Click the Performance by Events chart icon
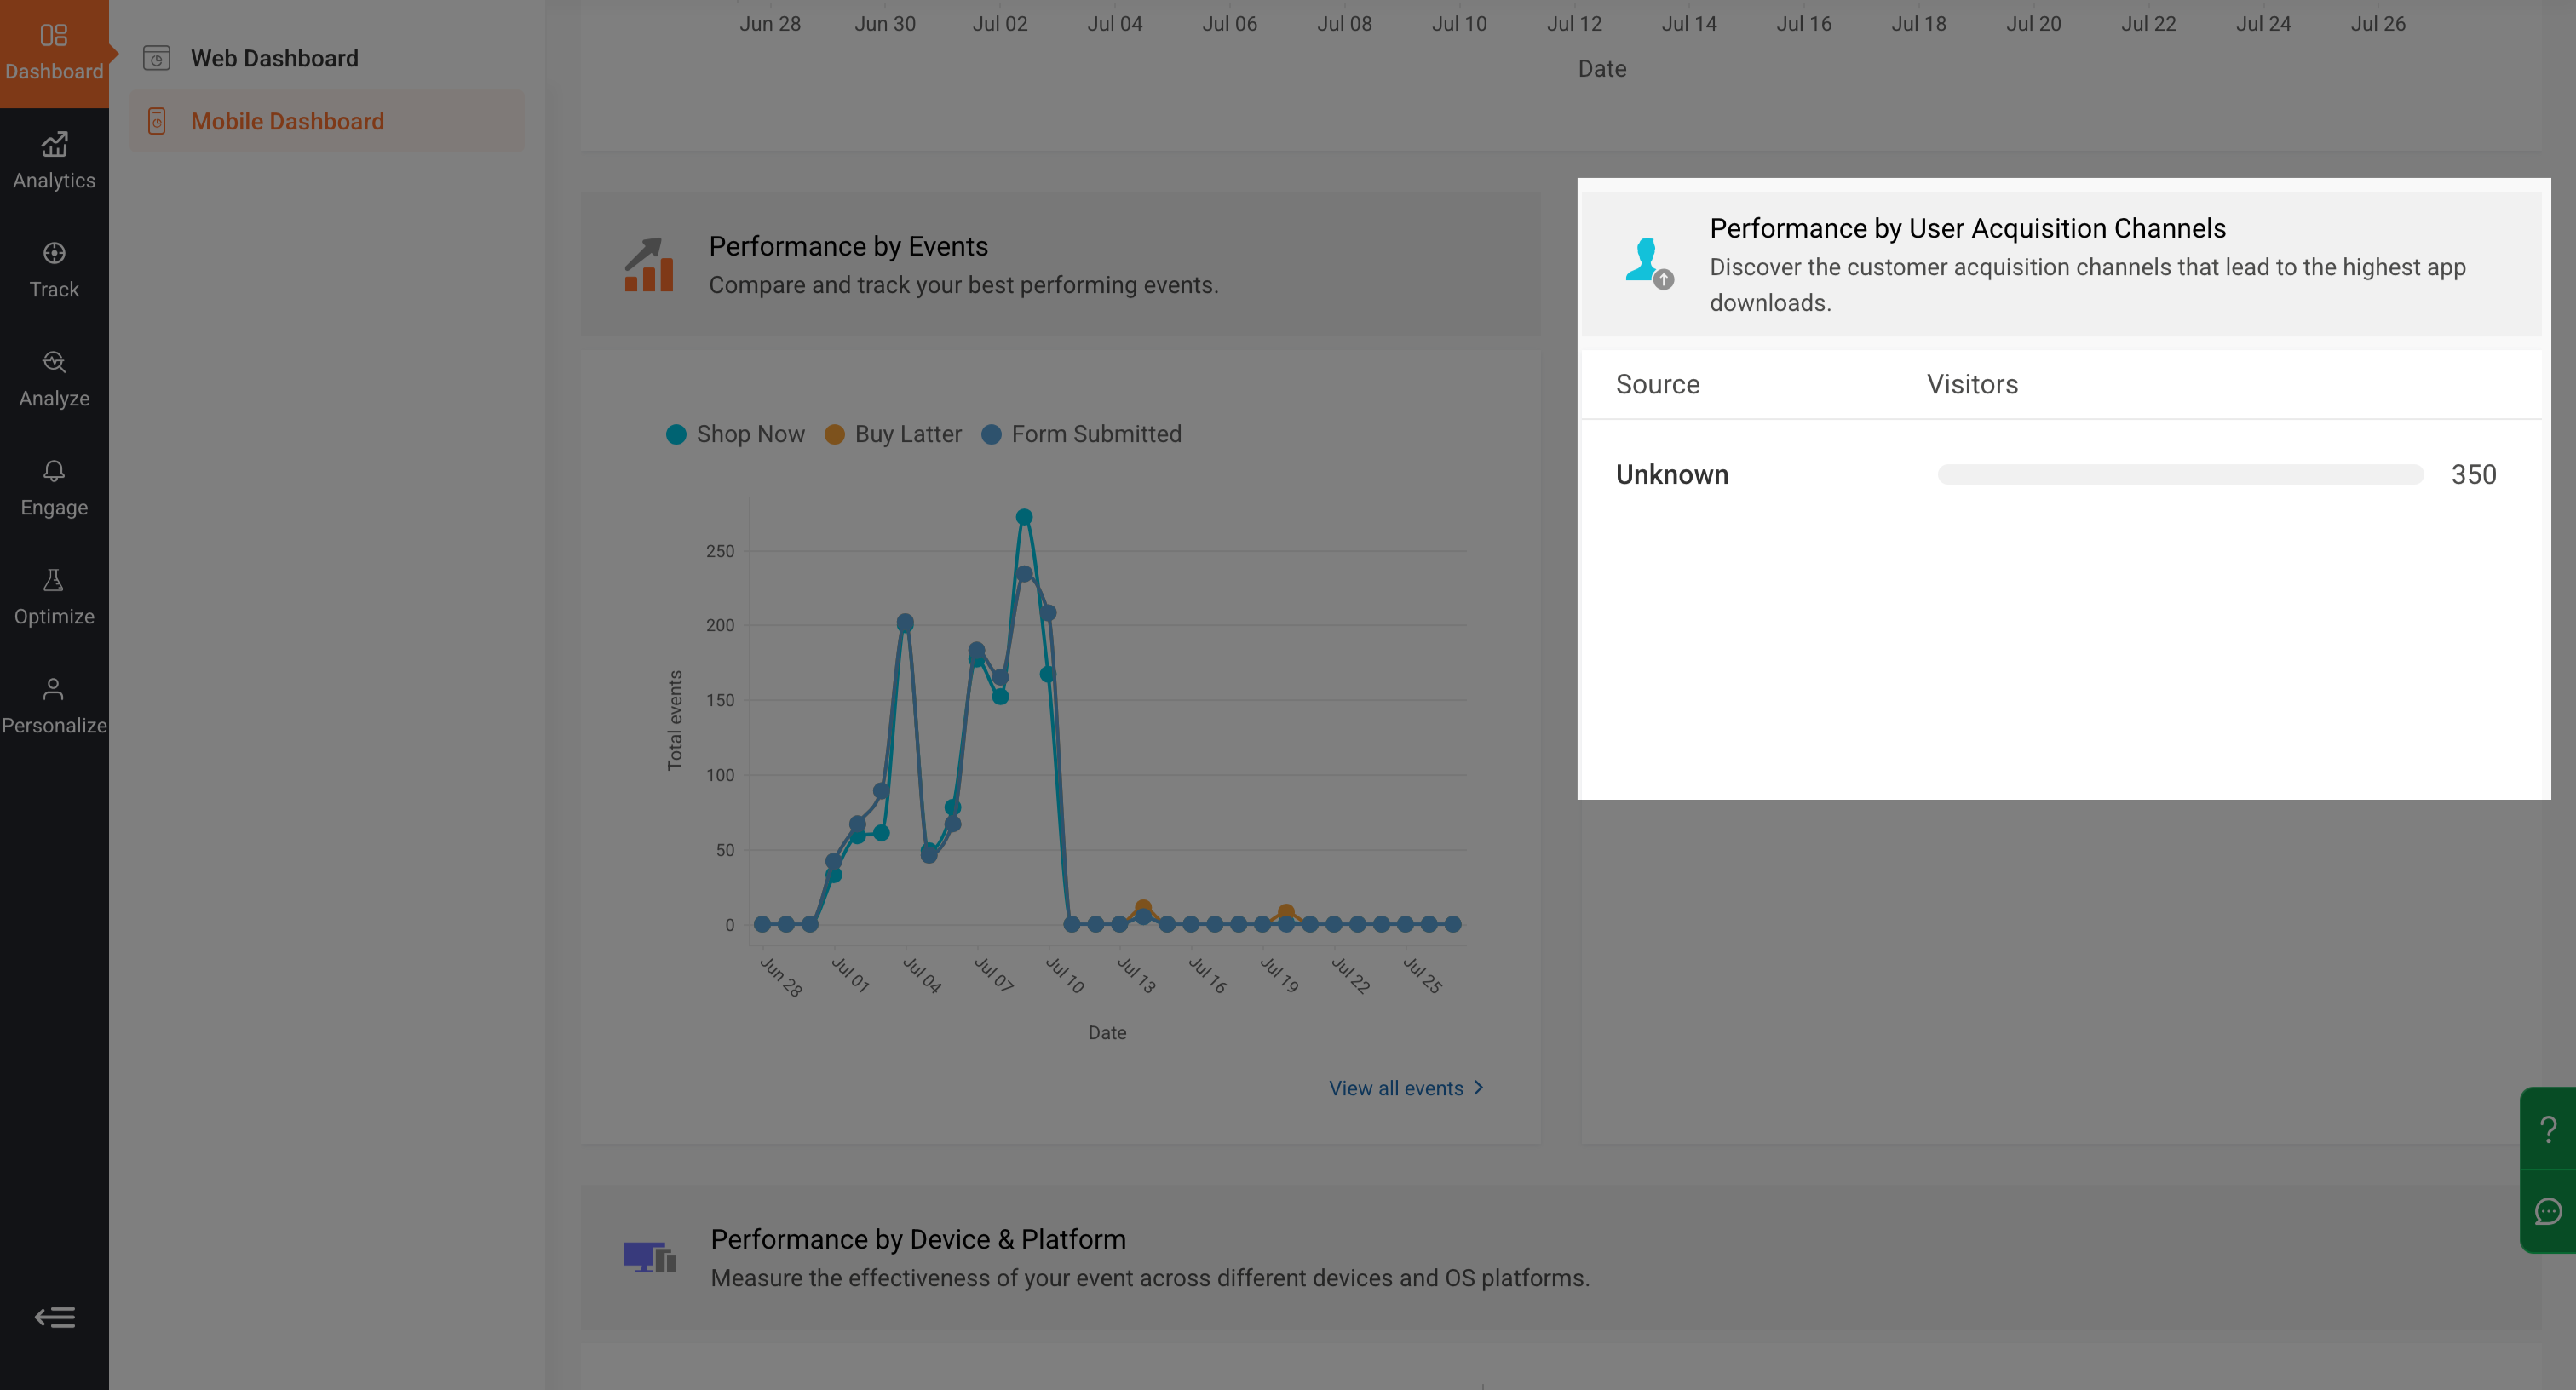The image size is (2576, 1390). click(649, 265)
